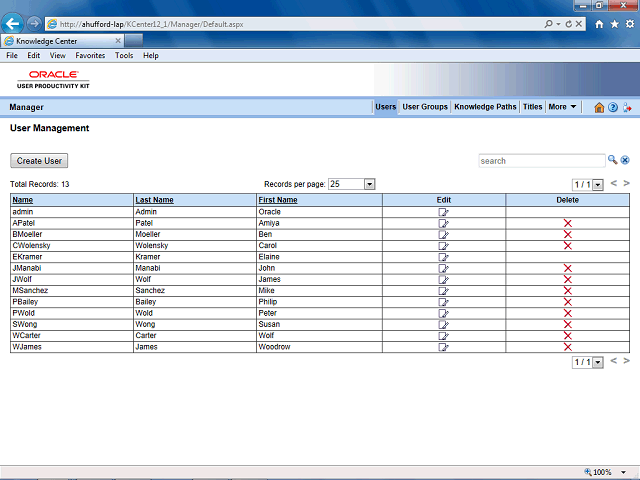Delete the PBailey user
The height and width of the screenshot is (480, 640).
(567, 302)
